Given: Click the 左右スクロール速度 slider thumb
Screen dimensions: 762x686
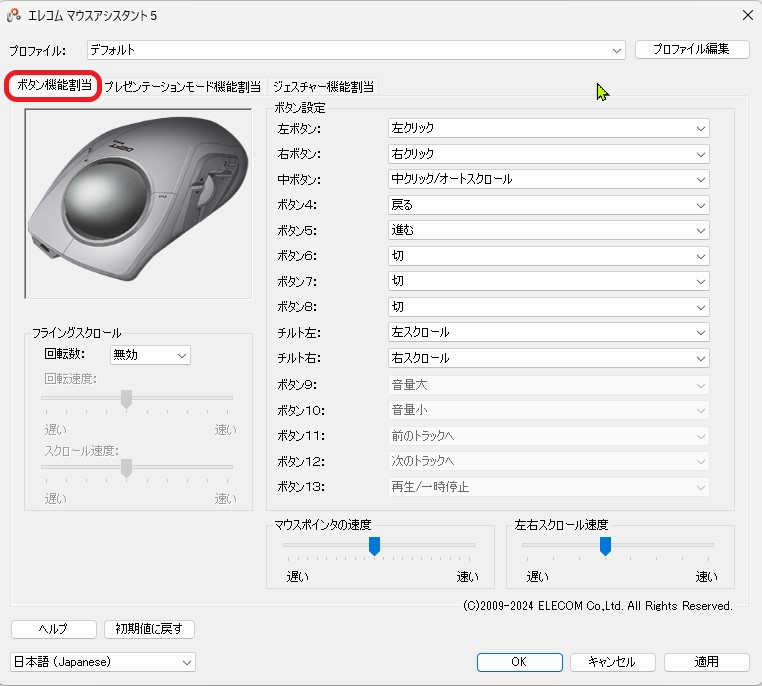Looking at the screenshot, I should (x=605, y=546).
